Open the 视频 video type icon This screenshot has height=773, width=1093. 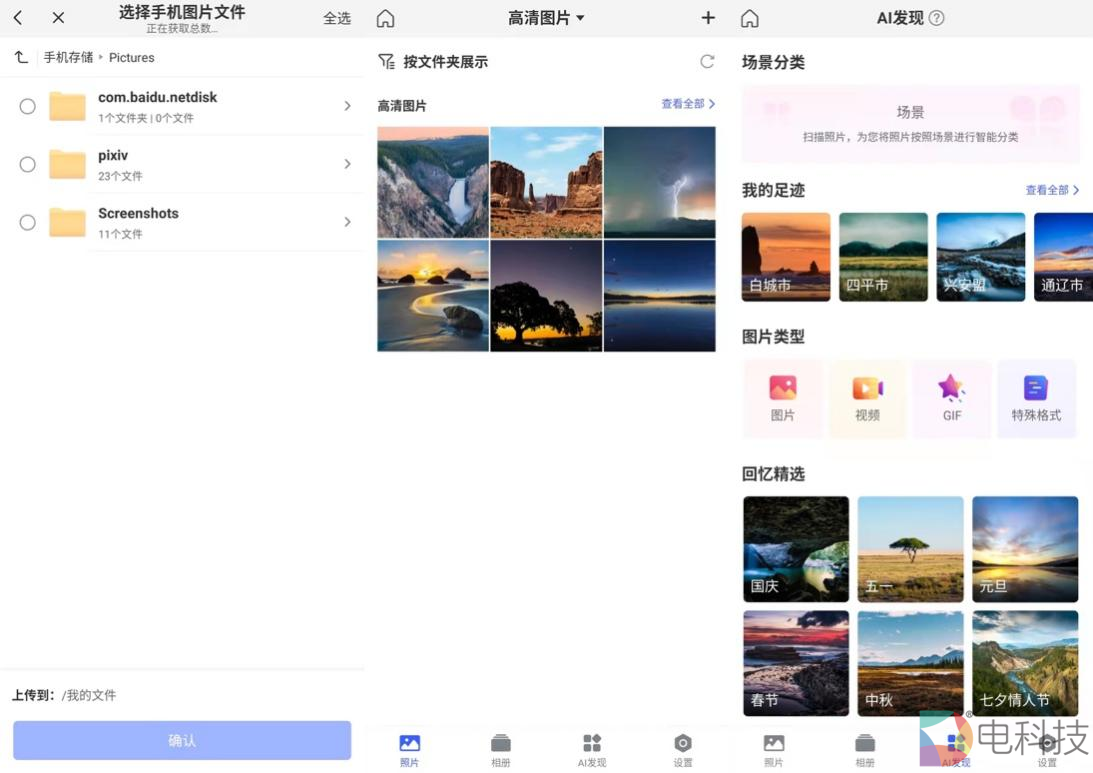click(x=866, y=397)
